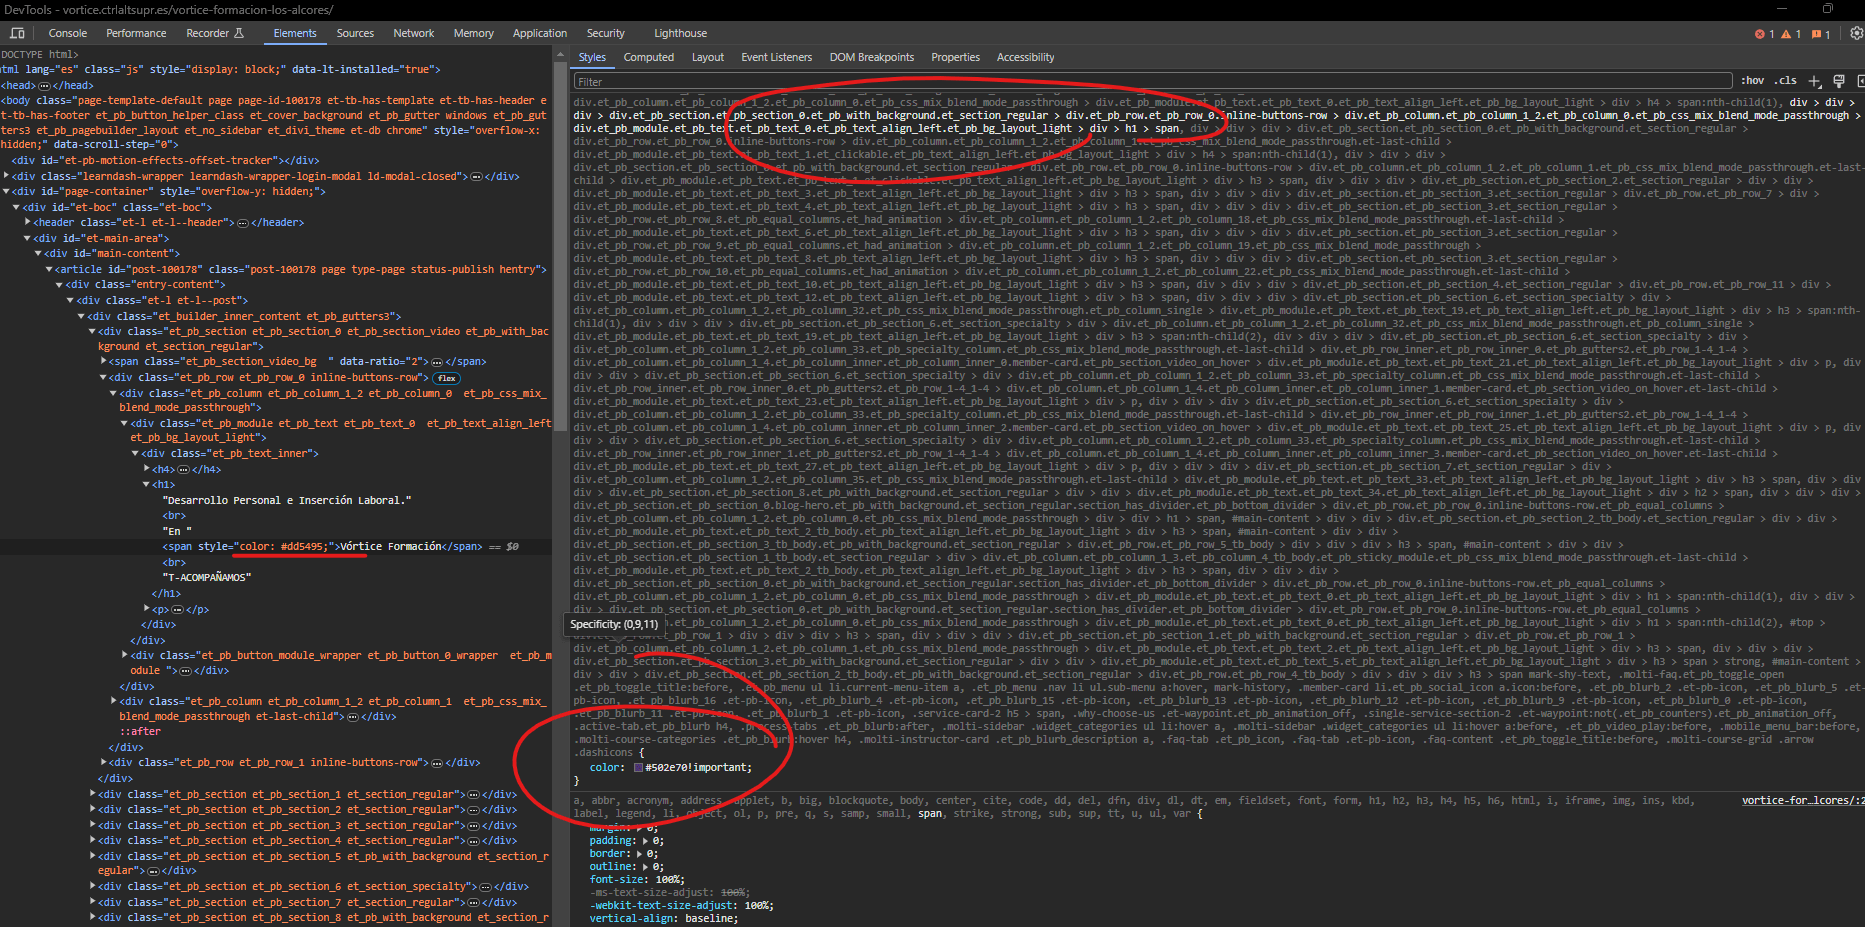Viewport: 1865px width, 927px height.
Task: Expand ellipsis in the learndash-wrapper div
Action: coord(476,176)
